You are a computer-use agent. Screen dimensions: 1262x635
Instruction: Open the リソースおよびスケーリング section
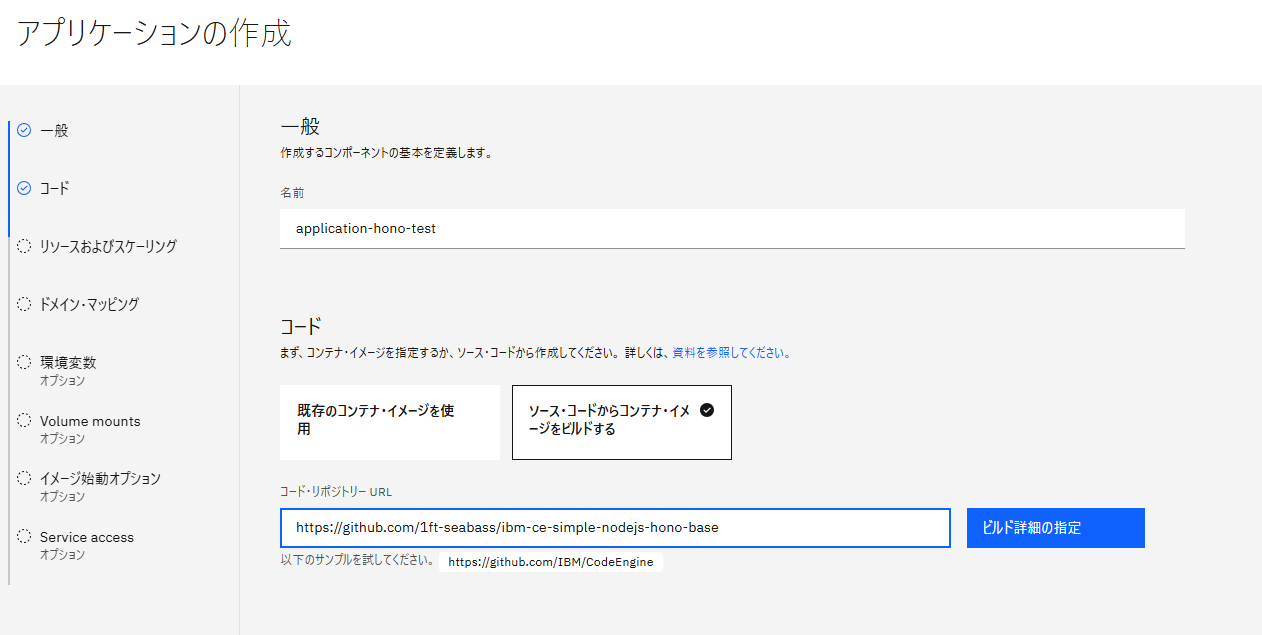tap(108, 246)
